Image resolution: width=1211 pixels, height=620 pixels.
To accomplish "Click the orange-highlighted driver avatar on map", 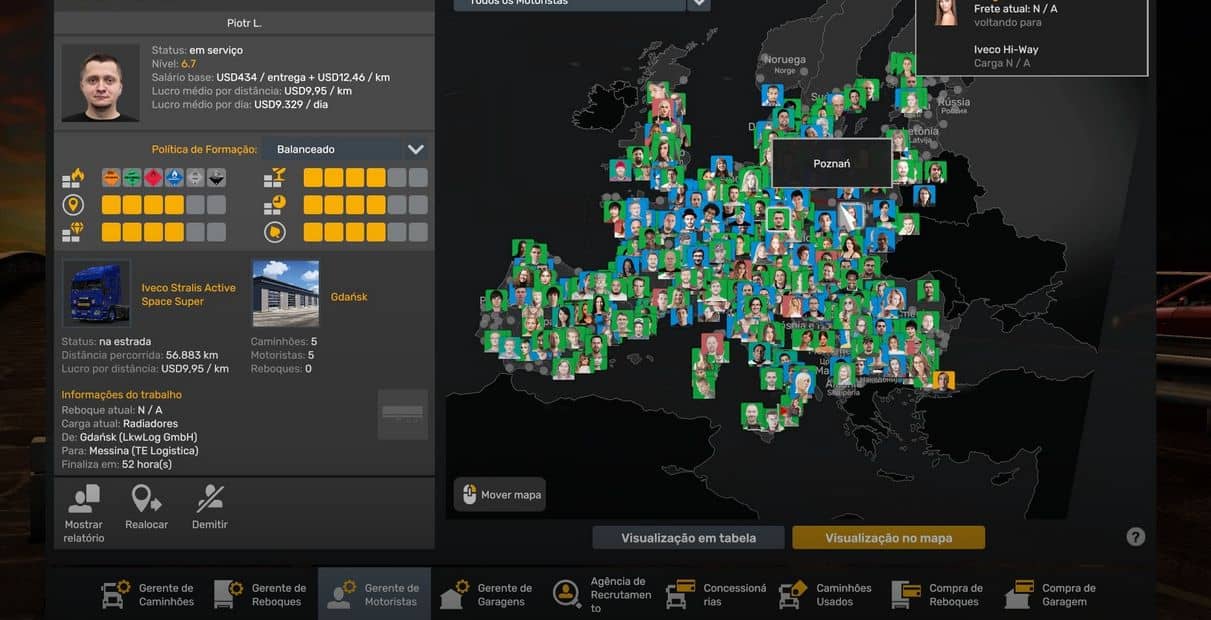I will tap(943, 380).
